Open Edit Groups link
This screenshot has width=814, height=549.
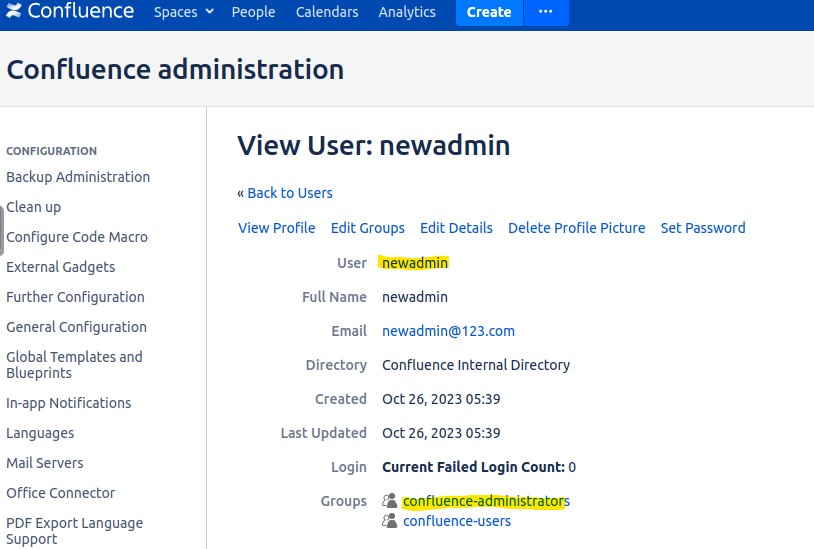[x=368, y=228]
